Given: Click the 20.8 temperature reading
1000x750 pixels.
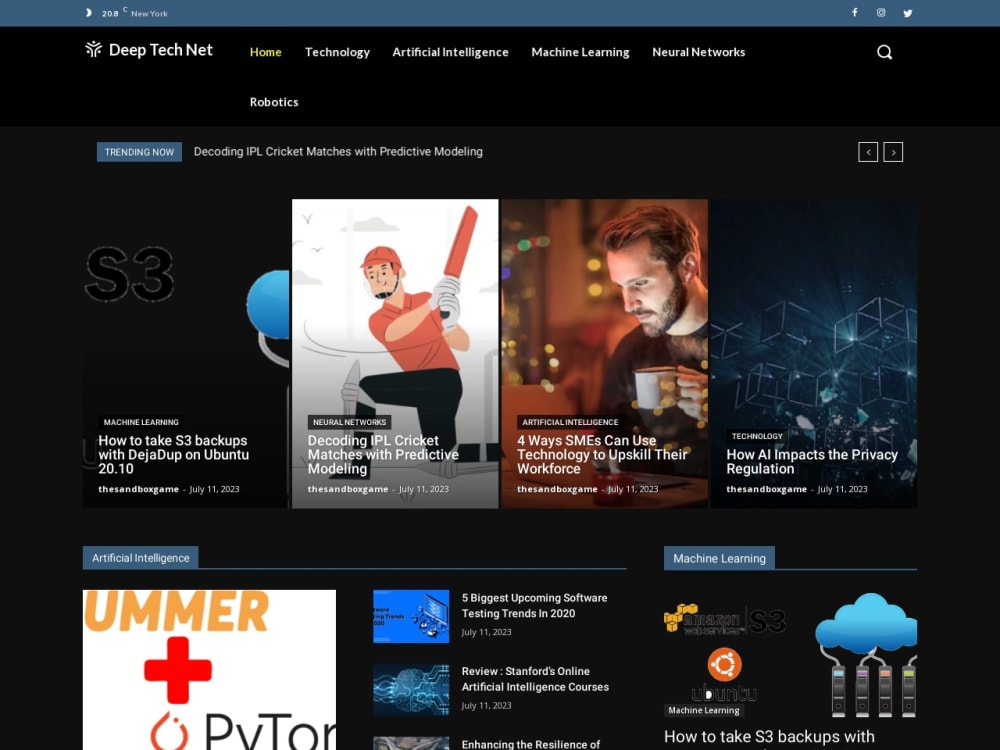Looking at the screenshot, I should pos(110,13).
